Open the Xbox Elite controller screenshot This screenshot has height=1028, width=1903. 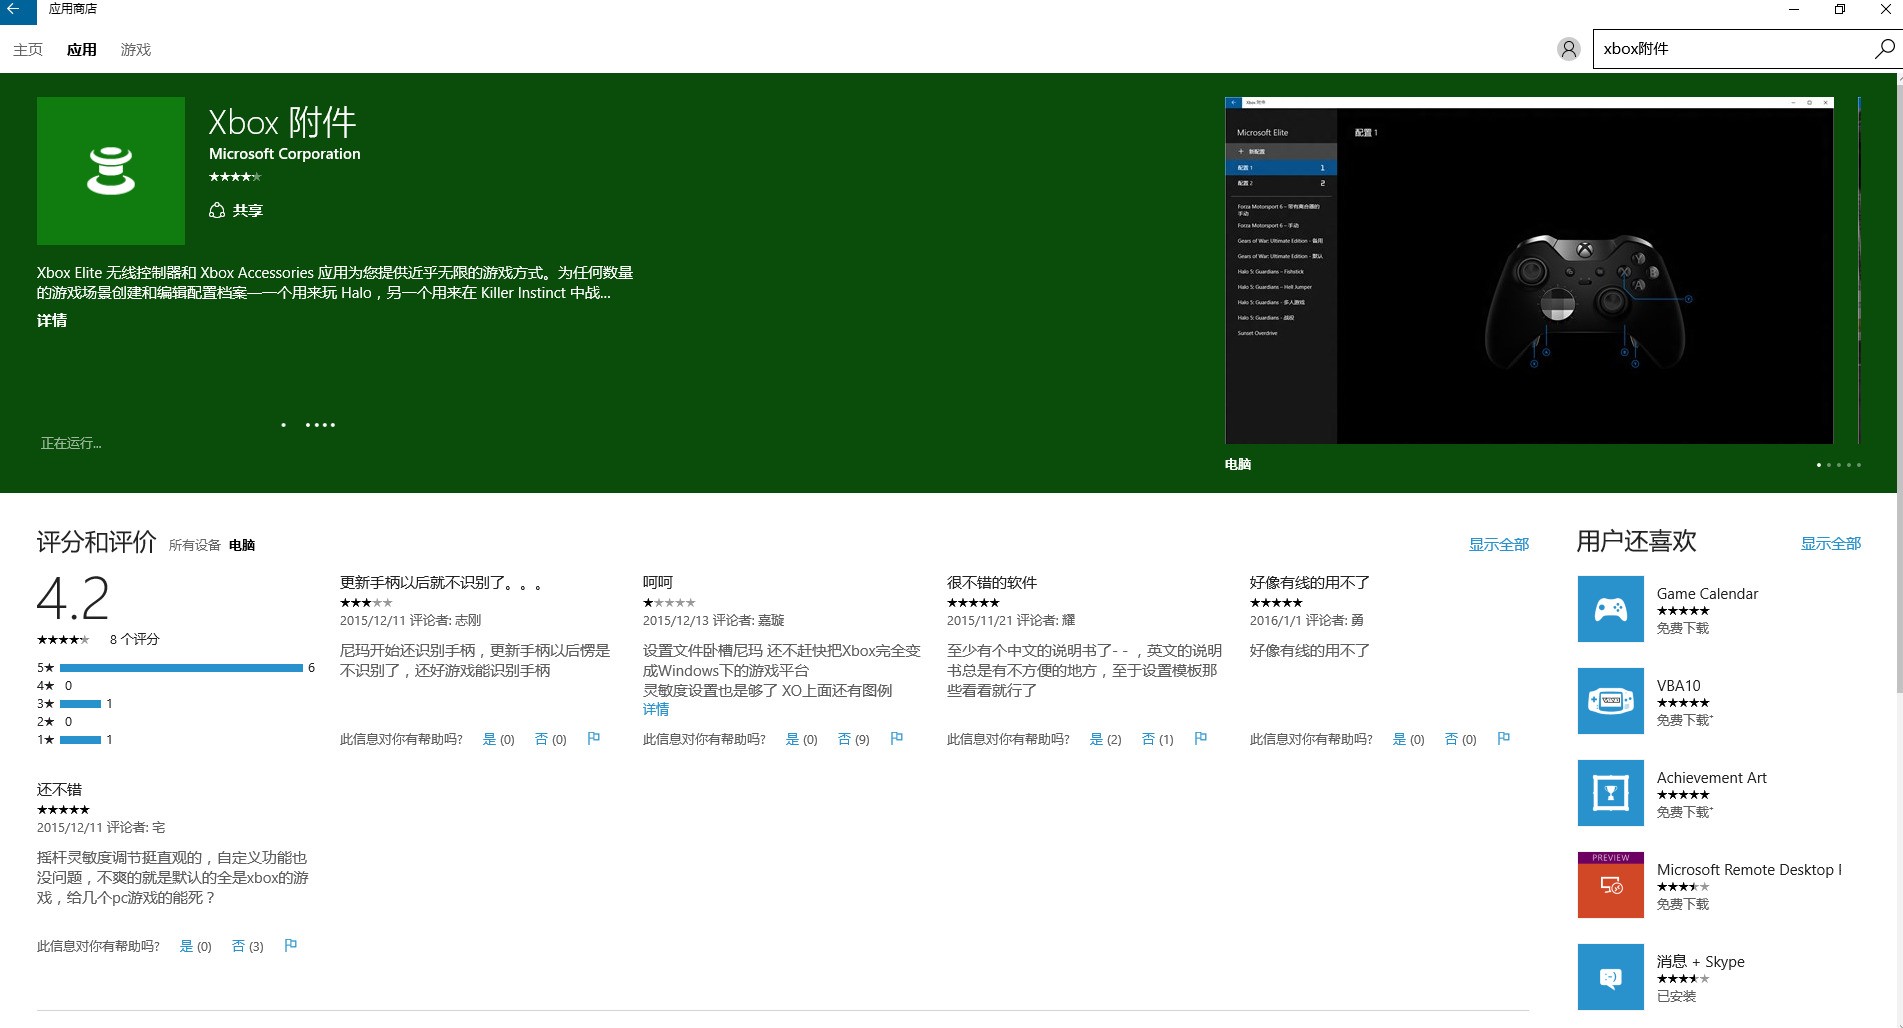pyautogui.click(x=1529, y=270)
